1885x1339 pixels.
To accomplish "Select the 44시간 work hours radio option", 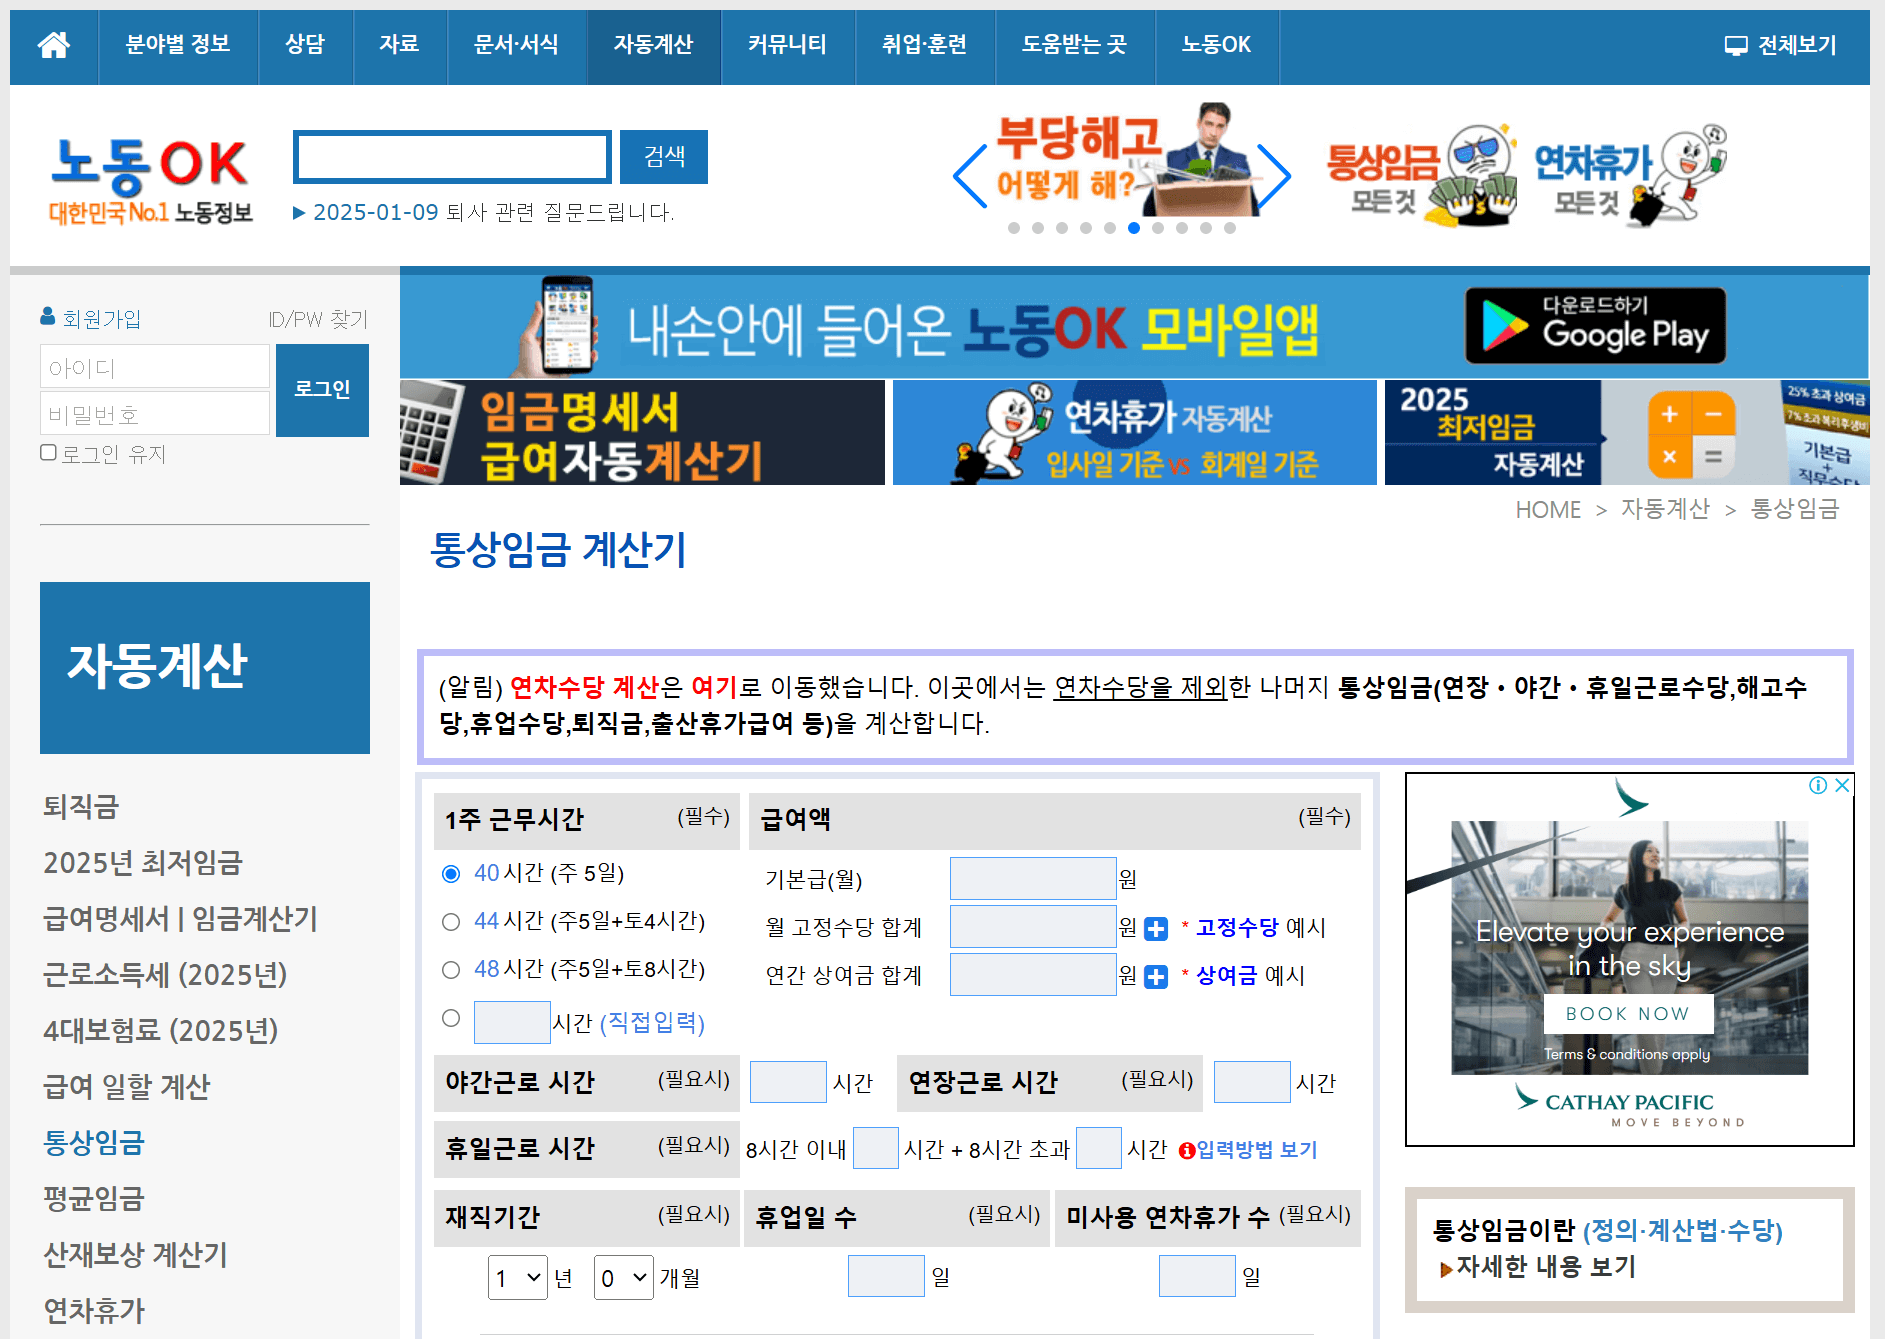I will (x=450, y=922).
